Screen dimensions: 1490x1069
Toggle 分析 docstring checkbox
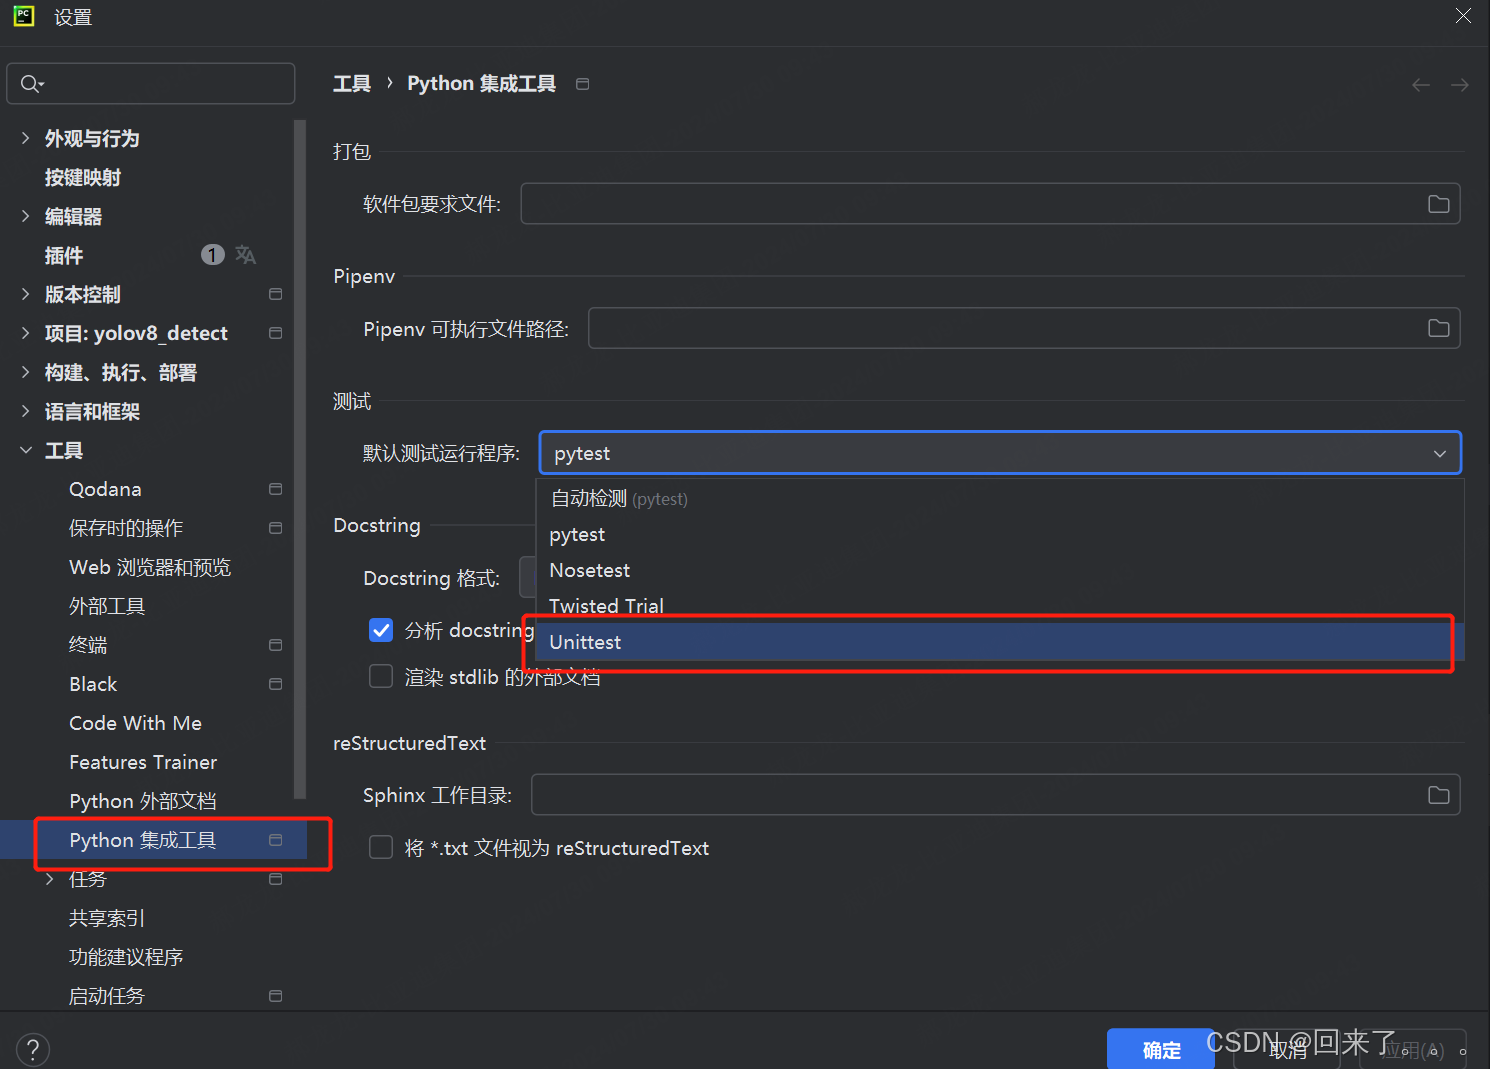(x=381, y=630)
